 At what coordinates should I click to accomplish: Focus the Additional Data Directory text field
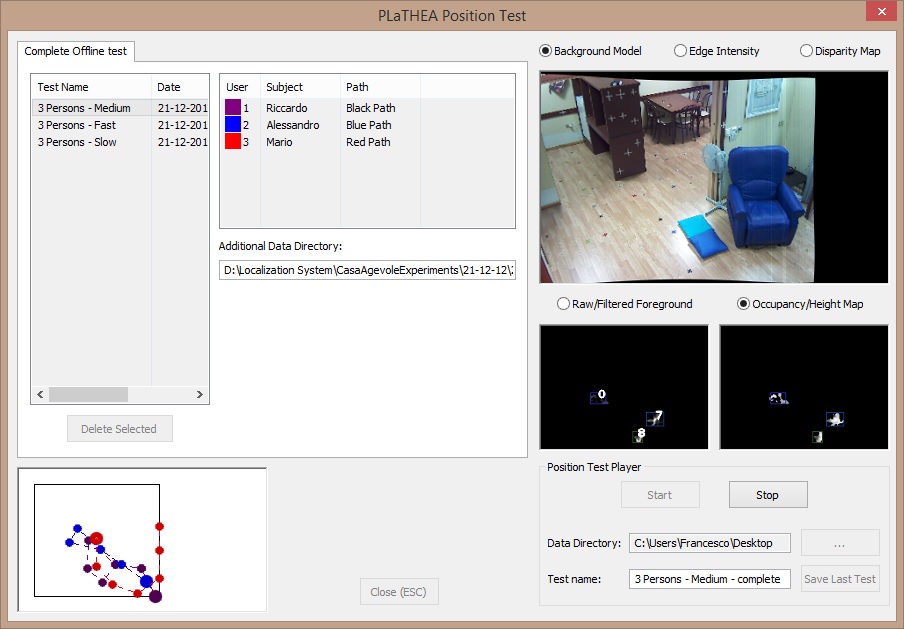click(x=367, y=270)
